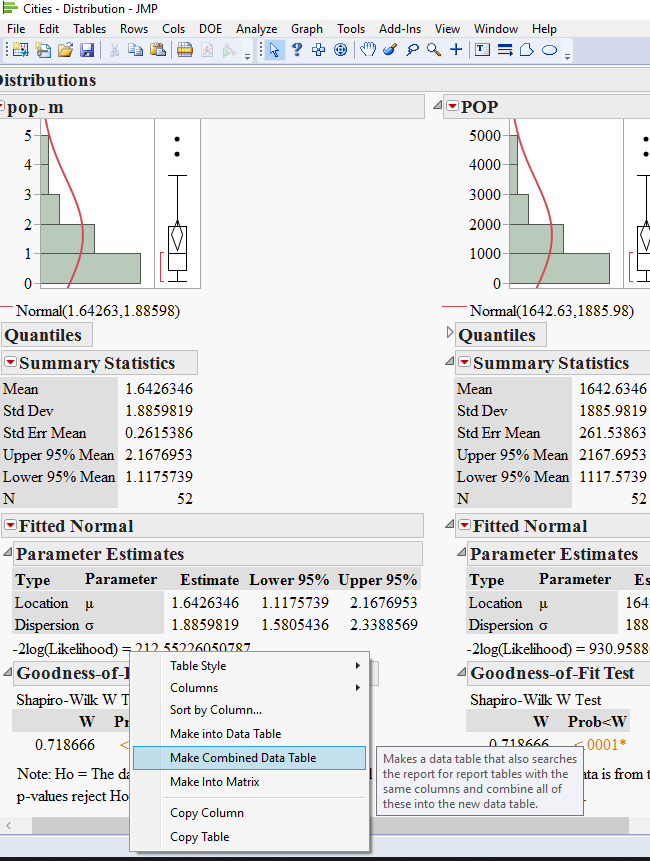The height and width of the screenshot is (861, 650).
Task: Click the toolbar overflow arrow after Ellipse
Action: click(567, 56)
